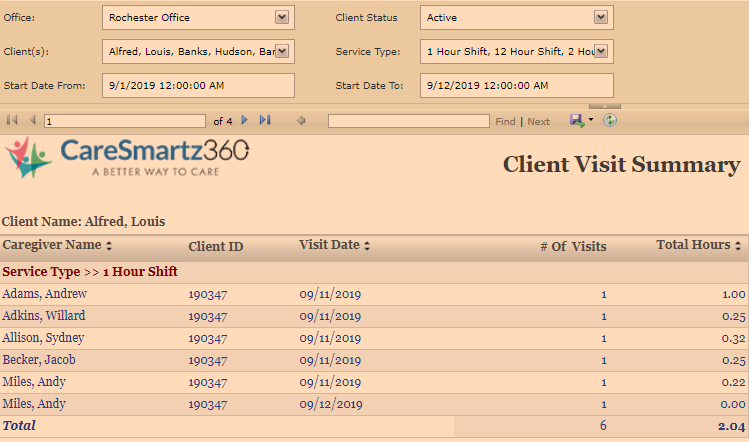
Task: Click the 1.00 hours for Adams, Andrew
Action: 734,294
